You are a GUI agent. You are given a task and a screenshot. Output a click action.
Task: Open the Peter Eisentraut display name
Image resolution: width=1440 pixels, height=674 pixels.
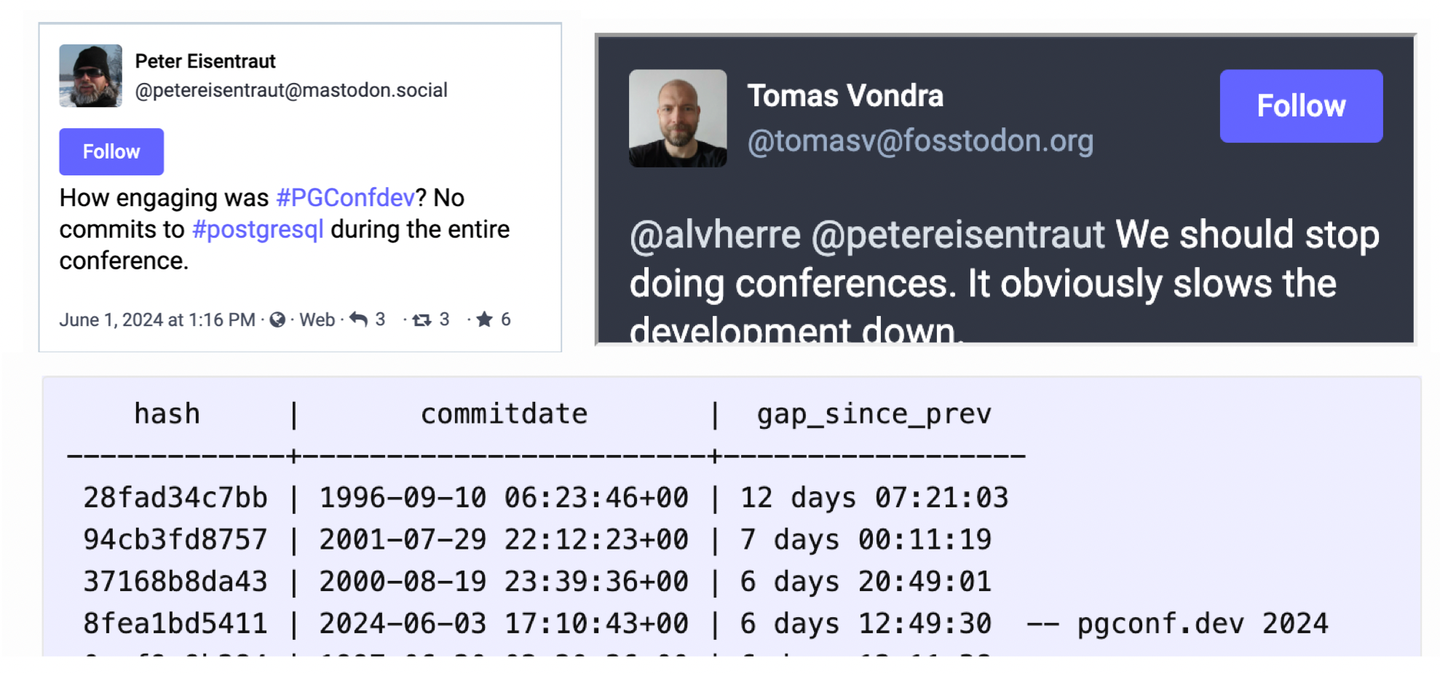pyautogui.click(x=205, y=62)
